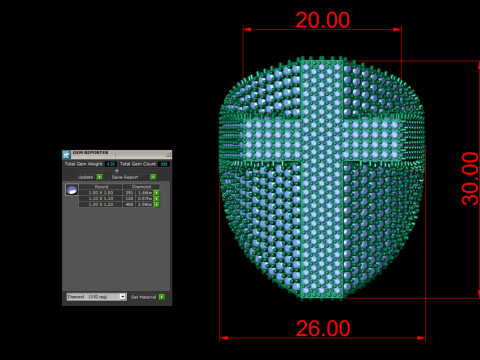This screenshot has height=360, width=480.
Task: Click the Gem Reporter window logo icon
Action: tap(66, 154)
